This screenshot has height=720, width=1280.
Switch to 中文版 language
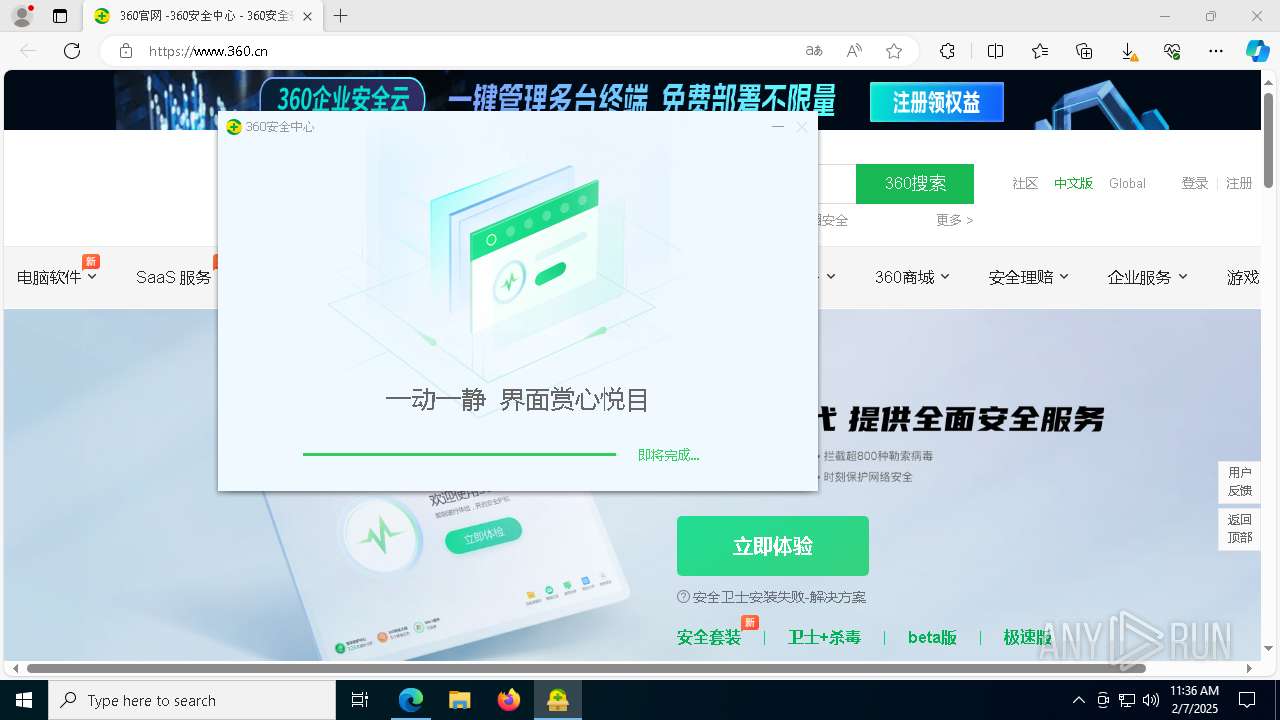(1073, 183)
